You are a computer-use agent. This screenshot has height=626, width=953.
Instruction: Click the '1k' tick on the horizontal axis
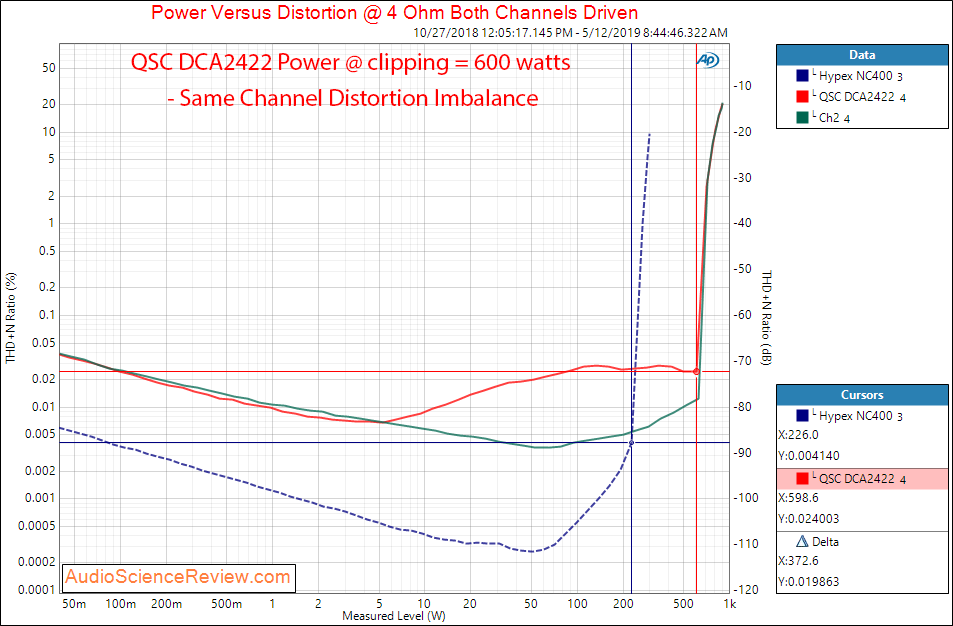point(729,604)
